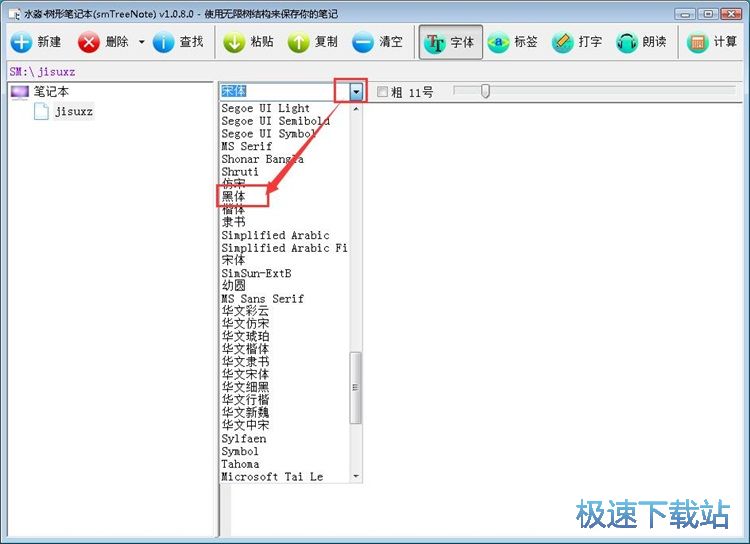
Task: Click the 打字 (Typing) pencil icon
Action: 562,42
